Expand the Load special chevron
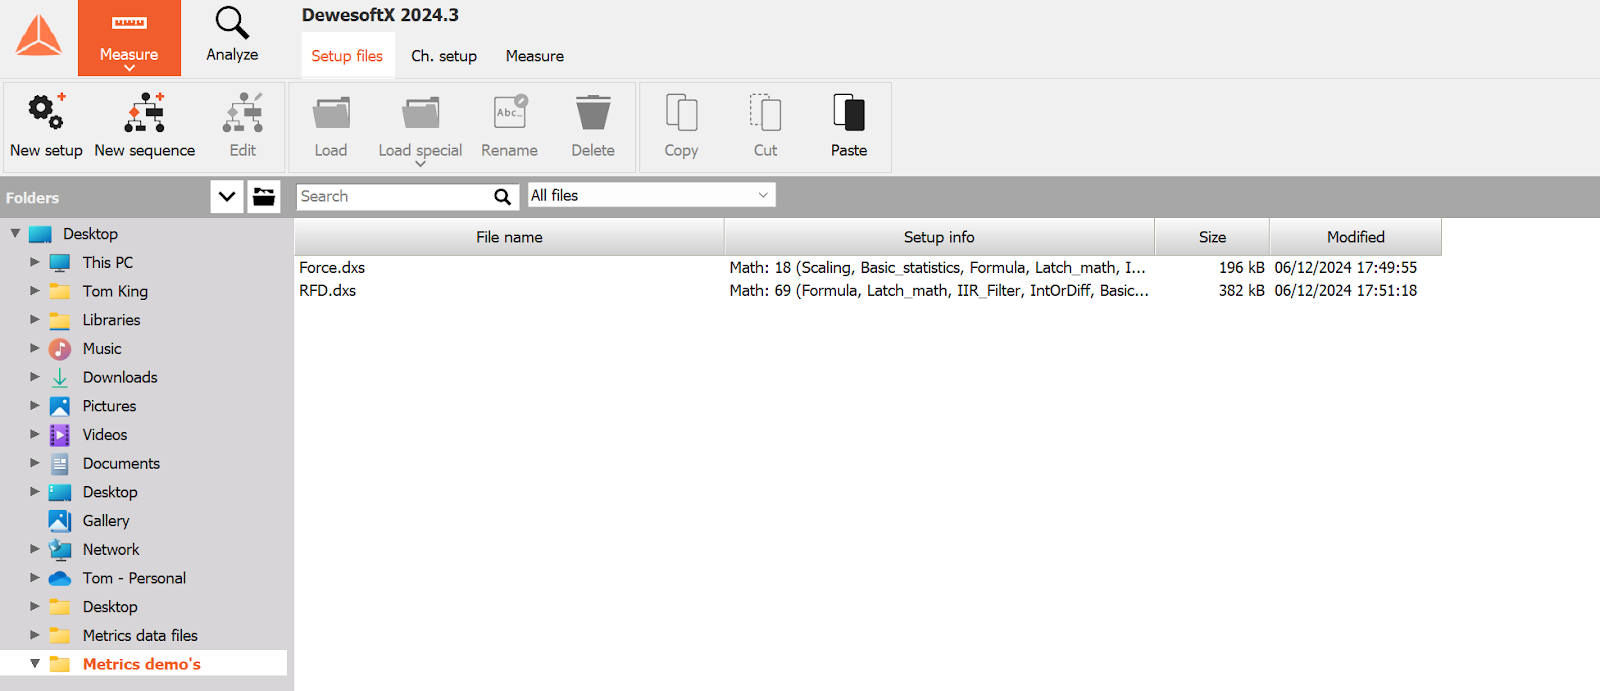The image size is (1600, 691). [x=421, y=164]
